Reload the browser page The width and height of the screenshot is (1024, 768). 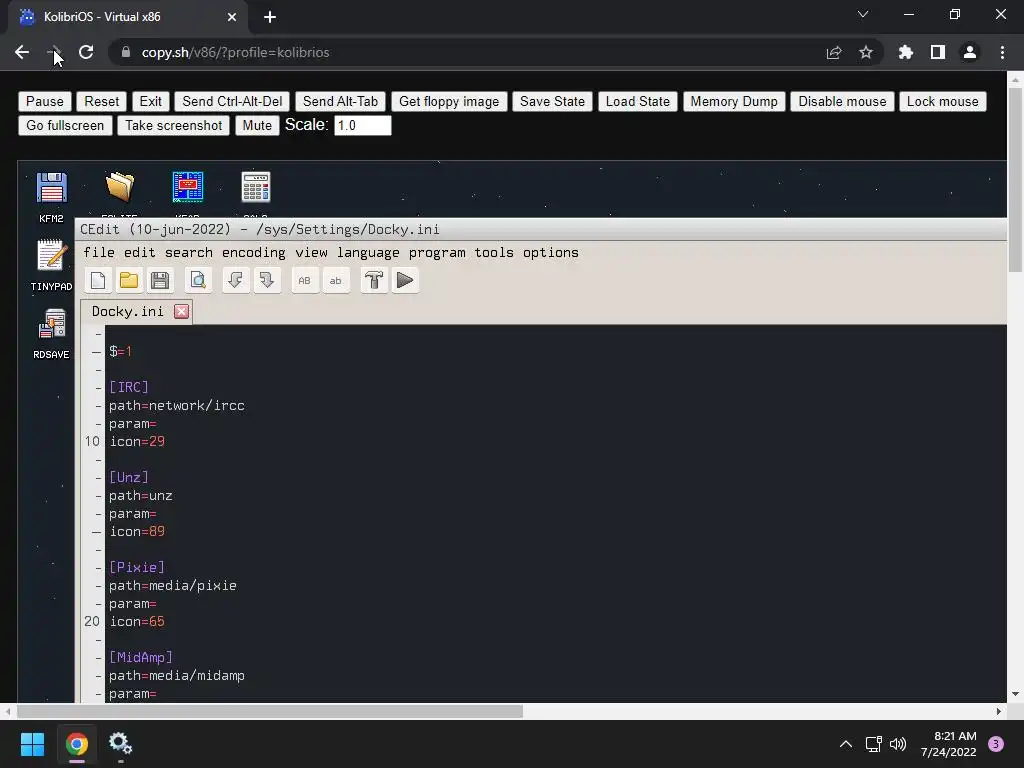pos(86,52)
